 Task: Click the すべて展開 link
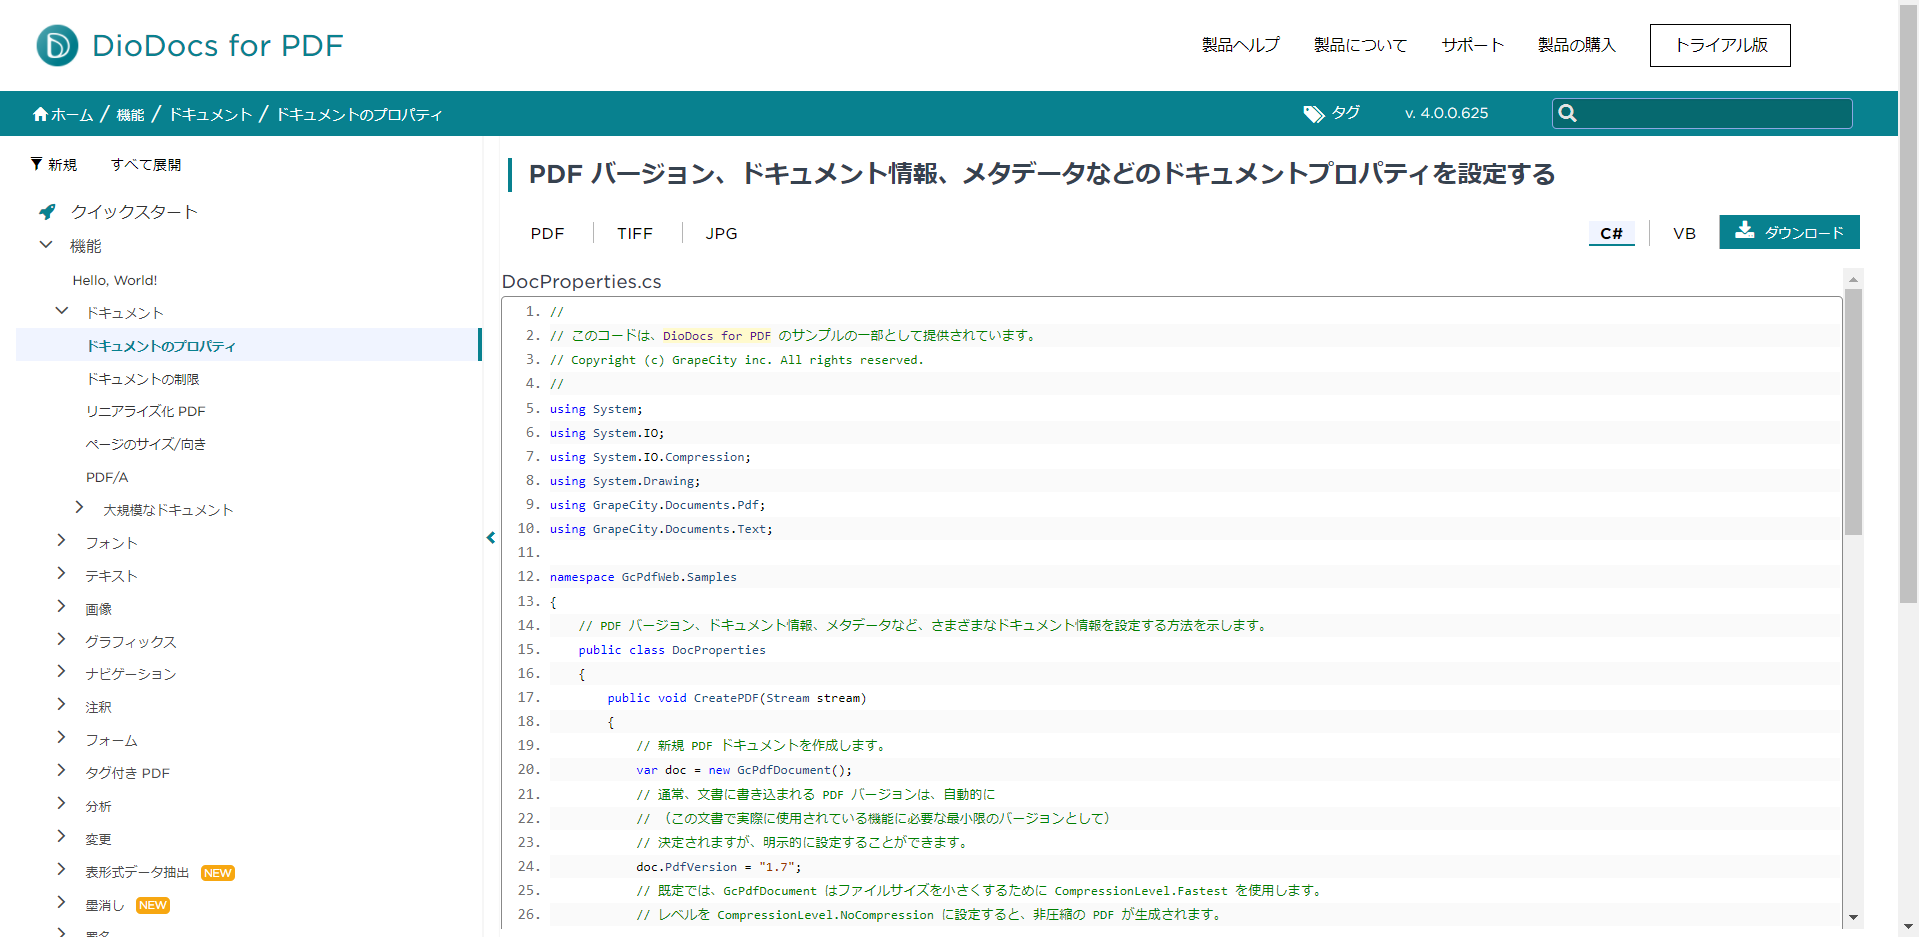tap(146, 165)
